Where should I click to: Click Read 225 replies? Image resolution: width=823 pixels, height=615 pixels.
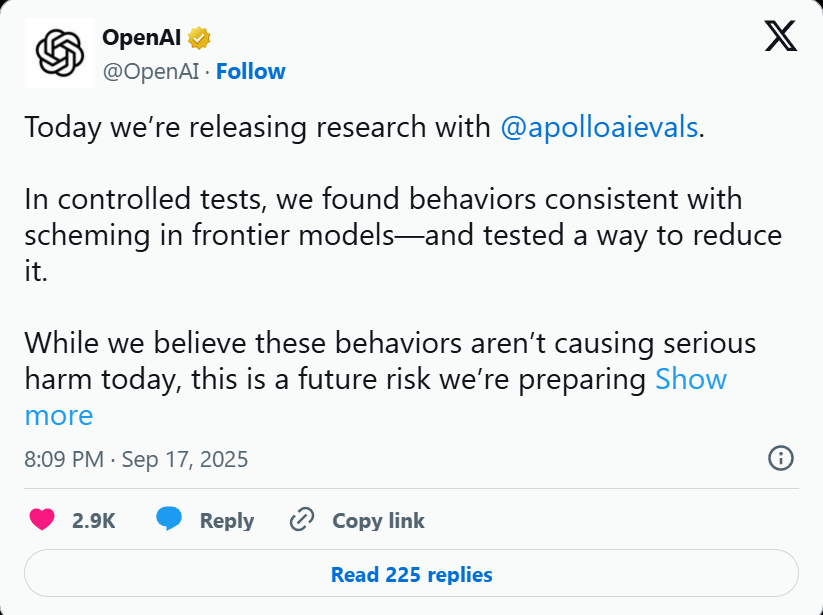coord(411,574)
